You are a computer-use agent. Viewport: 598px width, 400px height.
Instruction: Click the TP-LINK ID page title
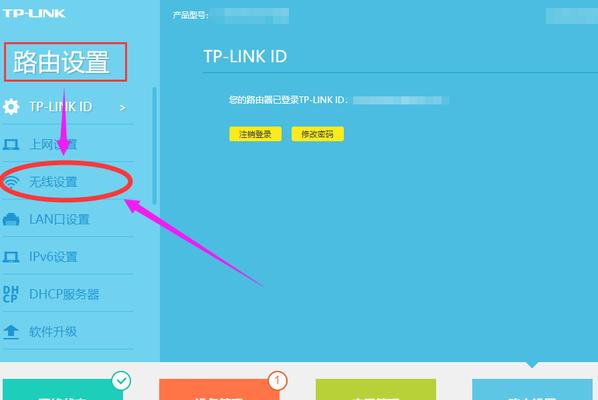point(245,56)
